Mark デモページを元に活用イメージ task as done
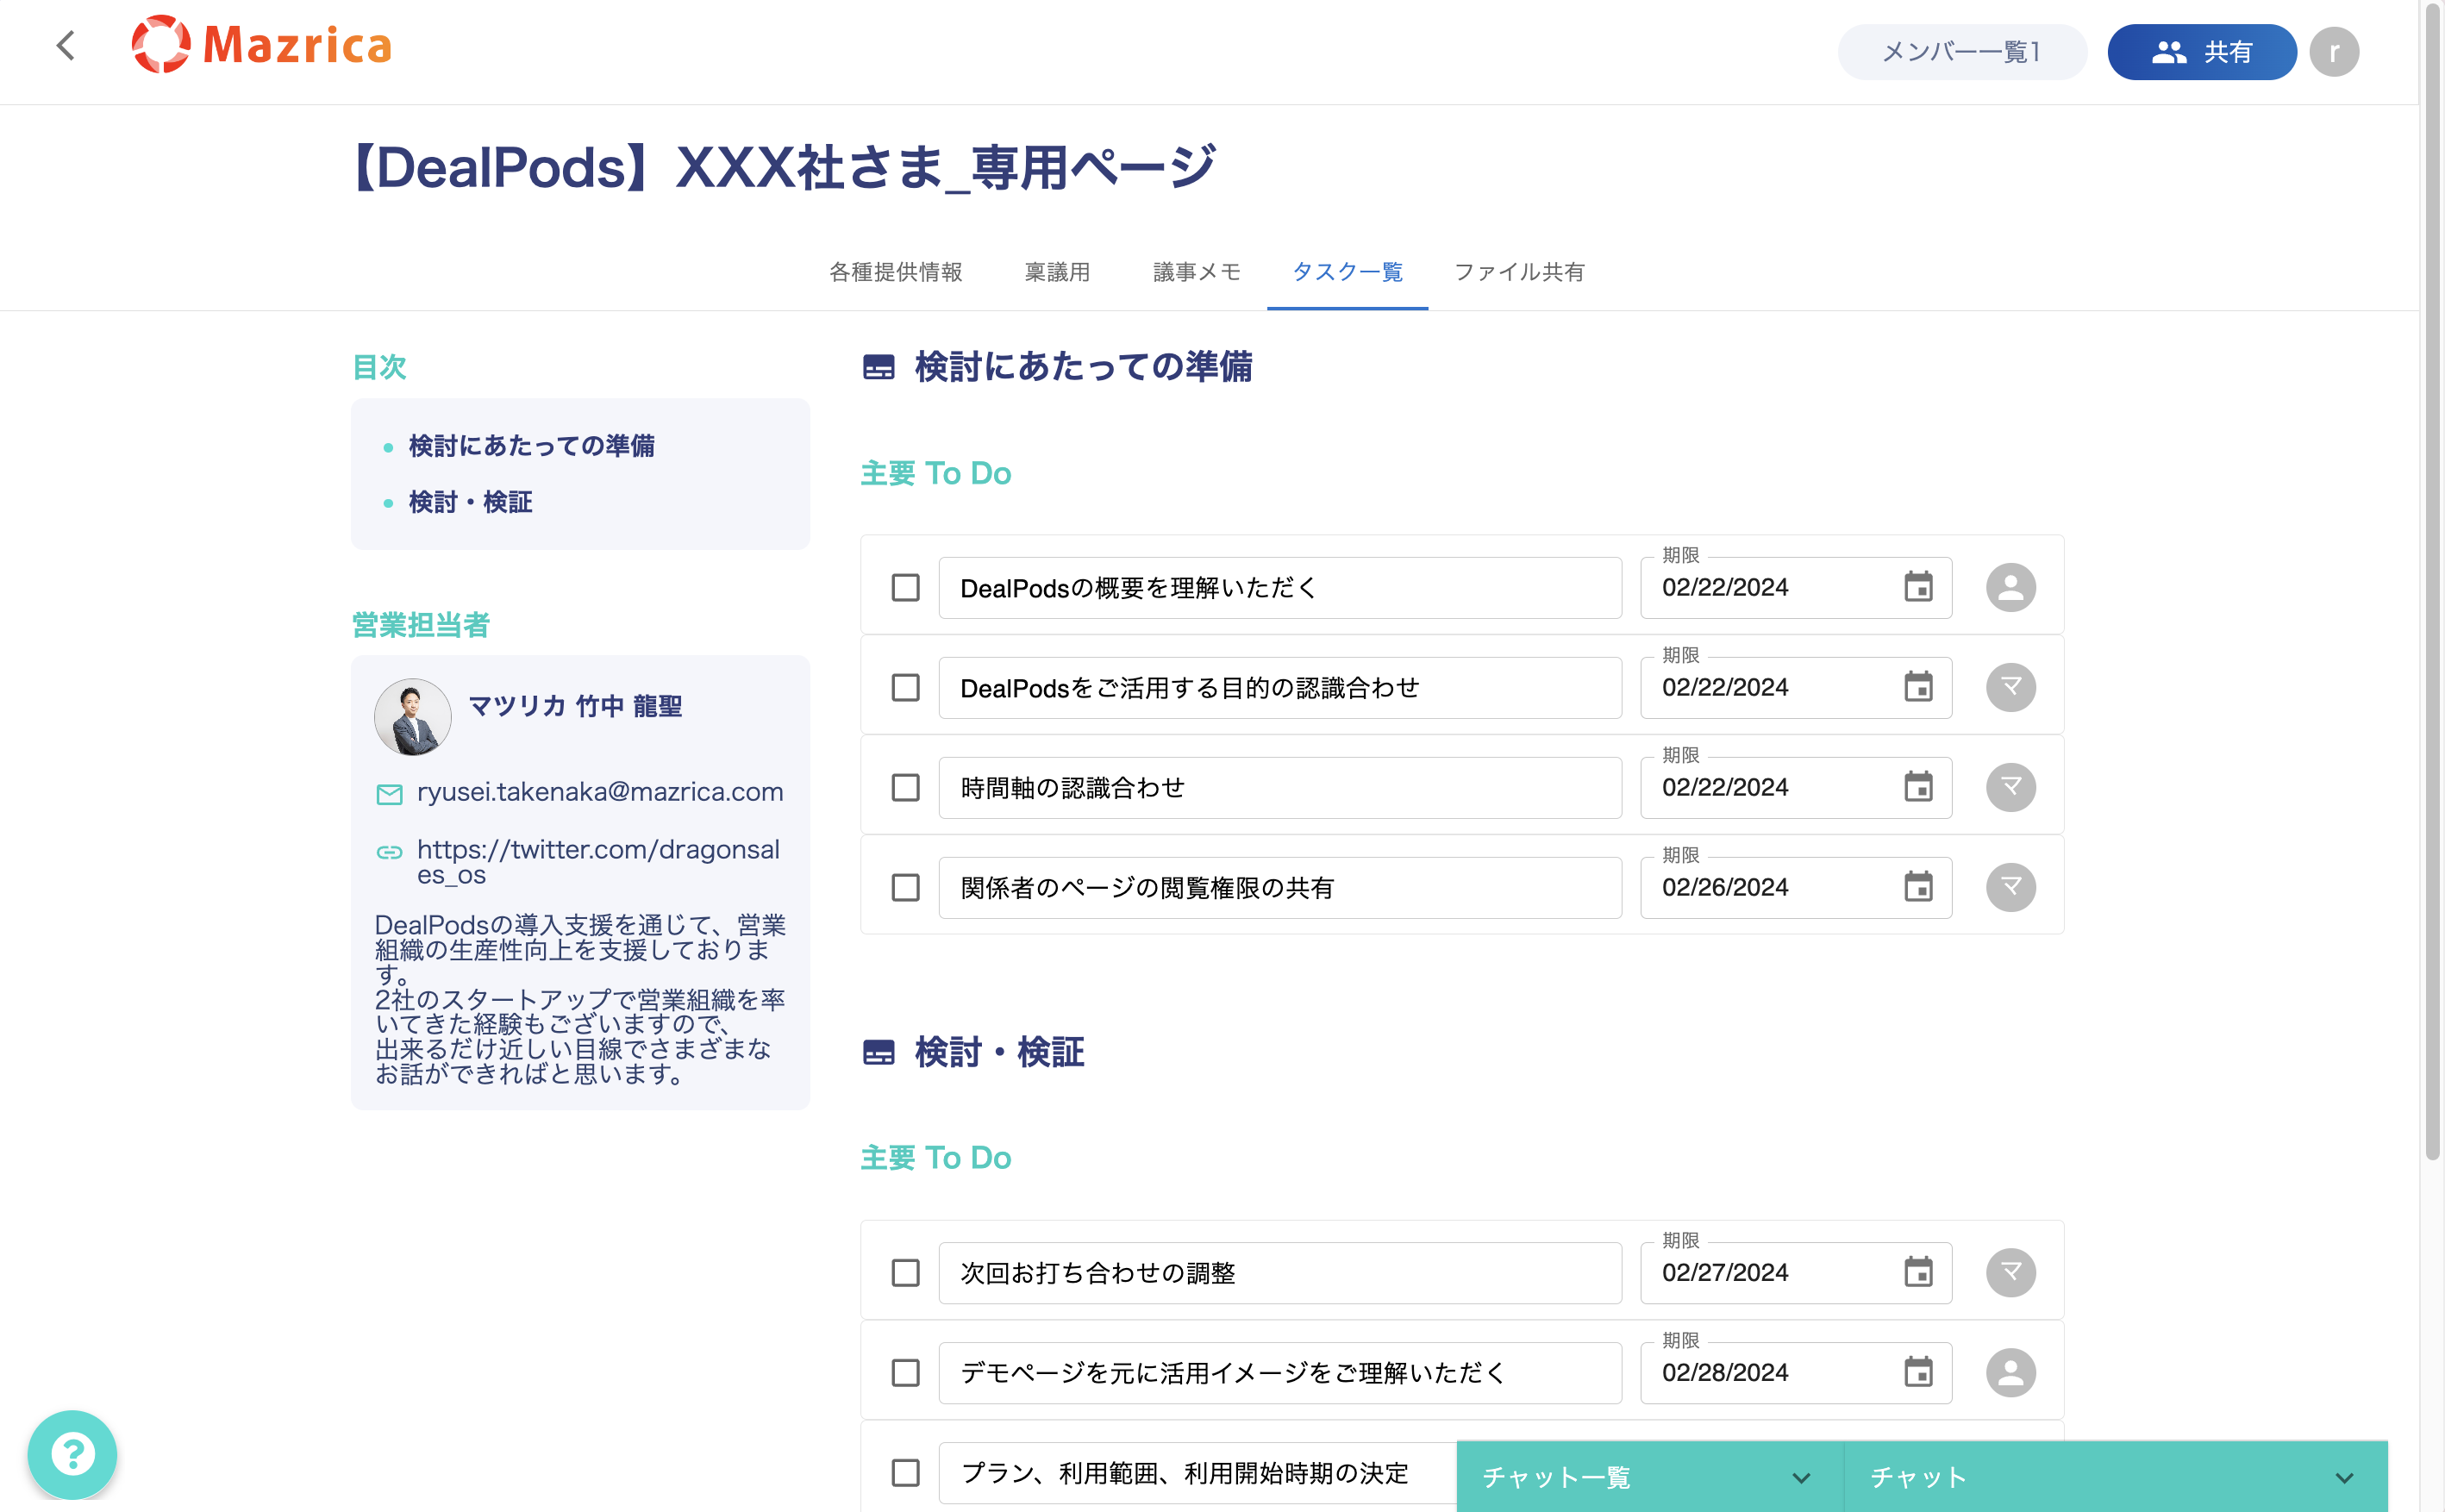This screenshot has height=1512, width=2445. [905, 1372]
